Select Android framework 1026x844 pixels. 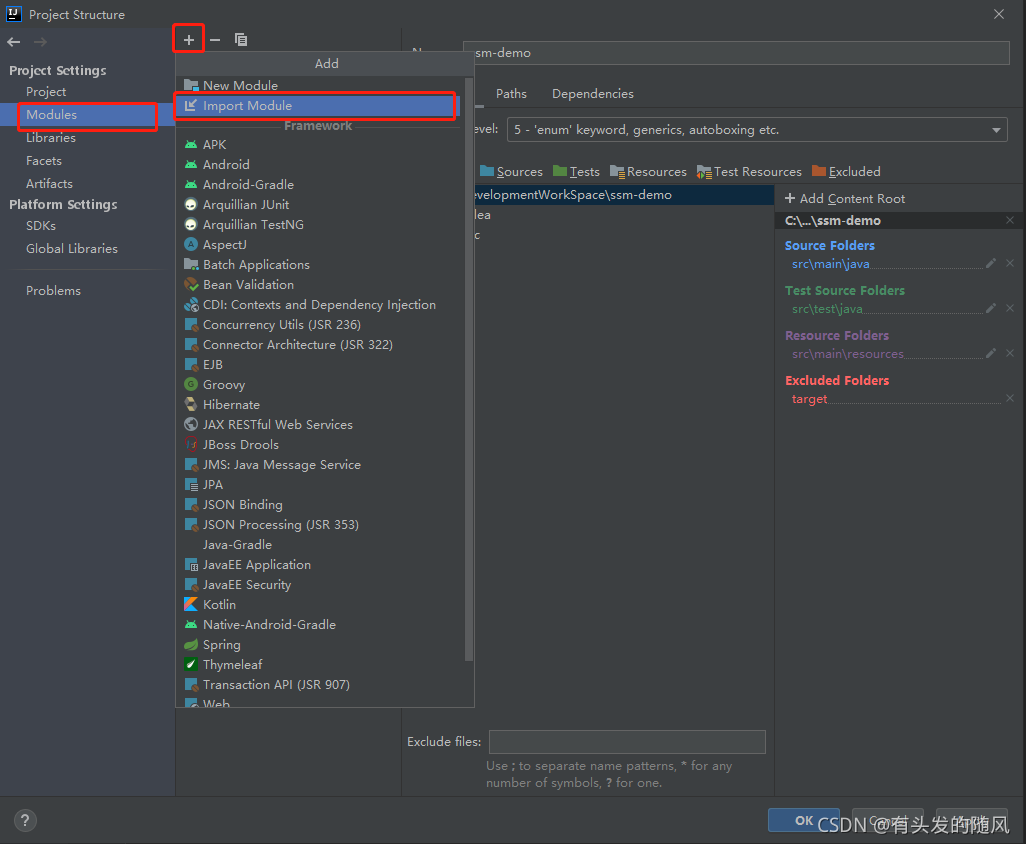click(321, 164)
